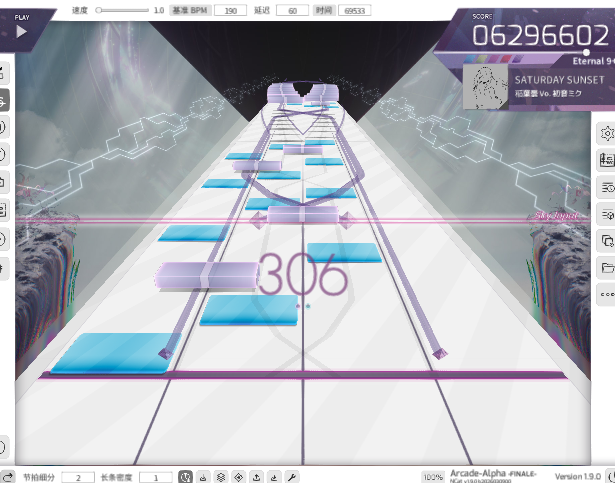
Task: Open the folder icon in right sidebar
Action: click(606, 268)
